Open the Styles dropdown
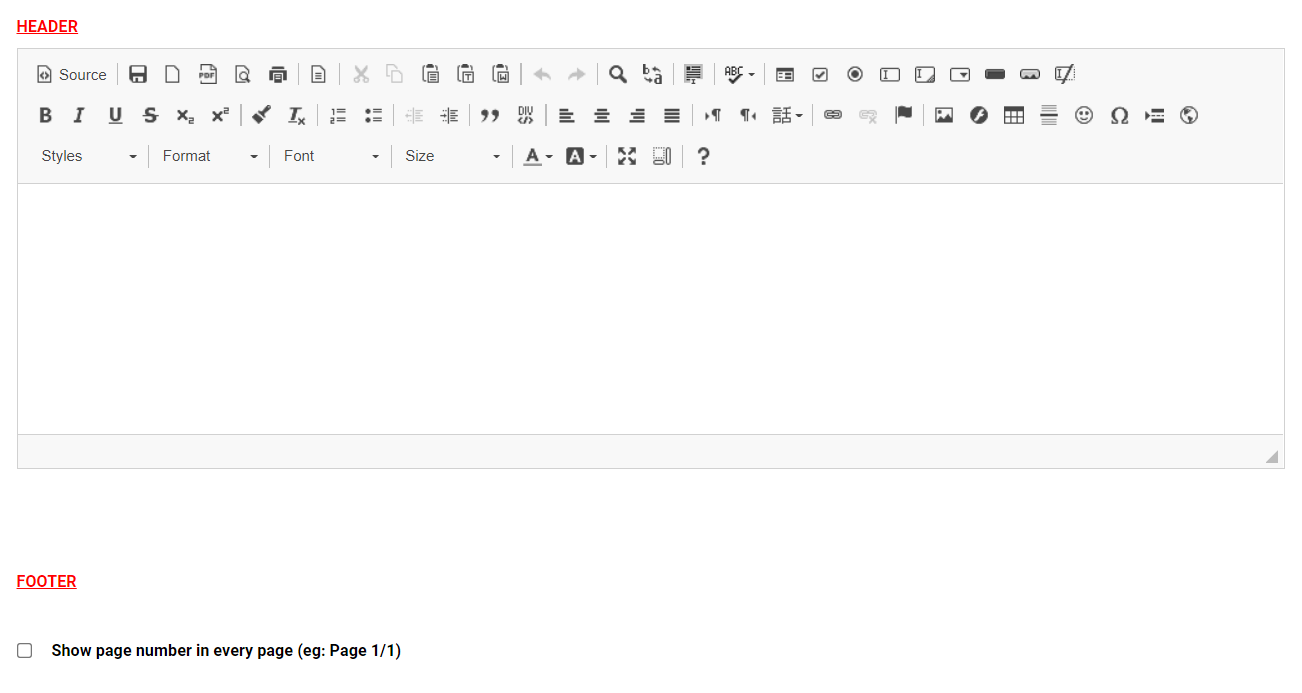1302x693 pixels. click(x=88, y=156)
